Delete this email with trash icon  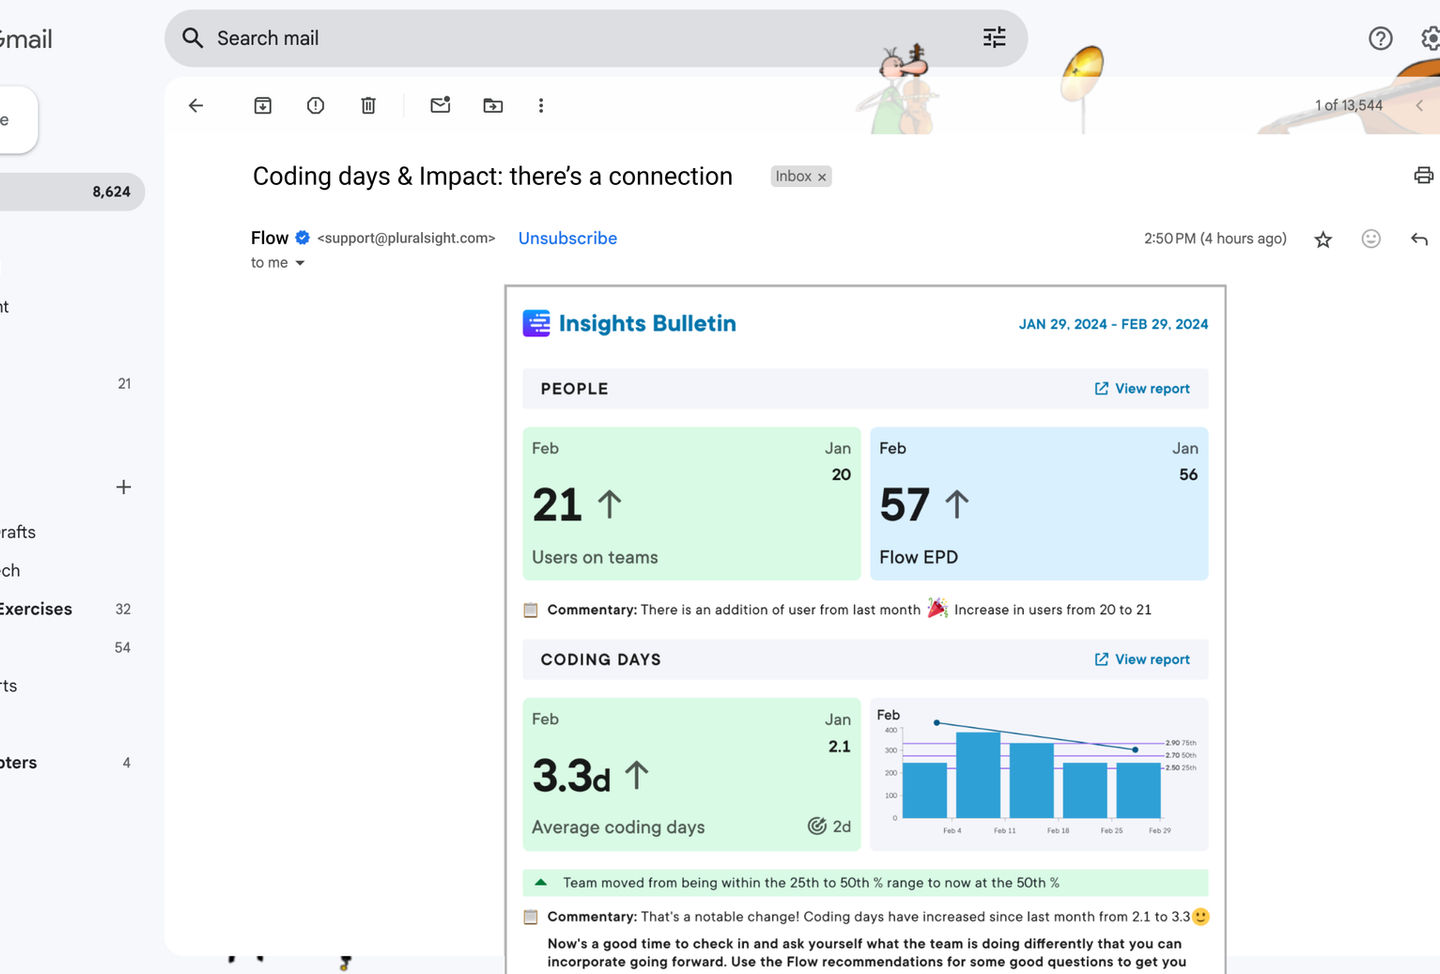pyautogui.click(x=368, y=105)
